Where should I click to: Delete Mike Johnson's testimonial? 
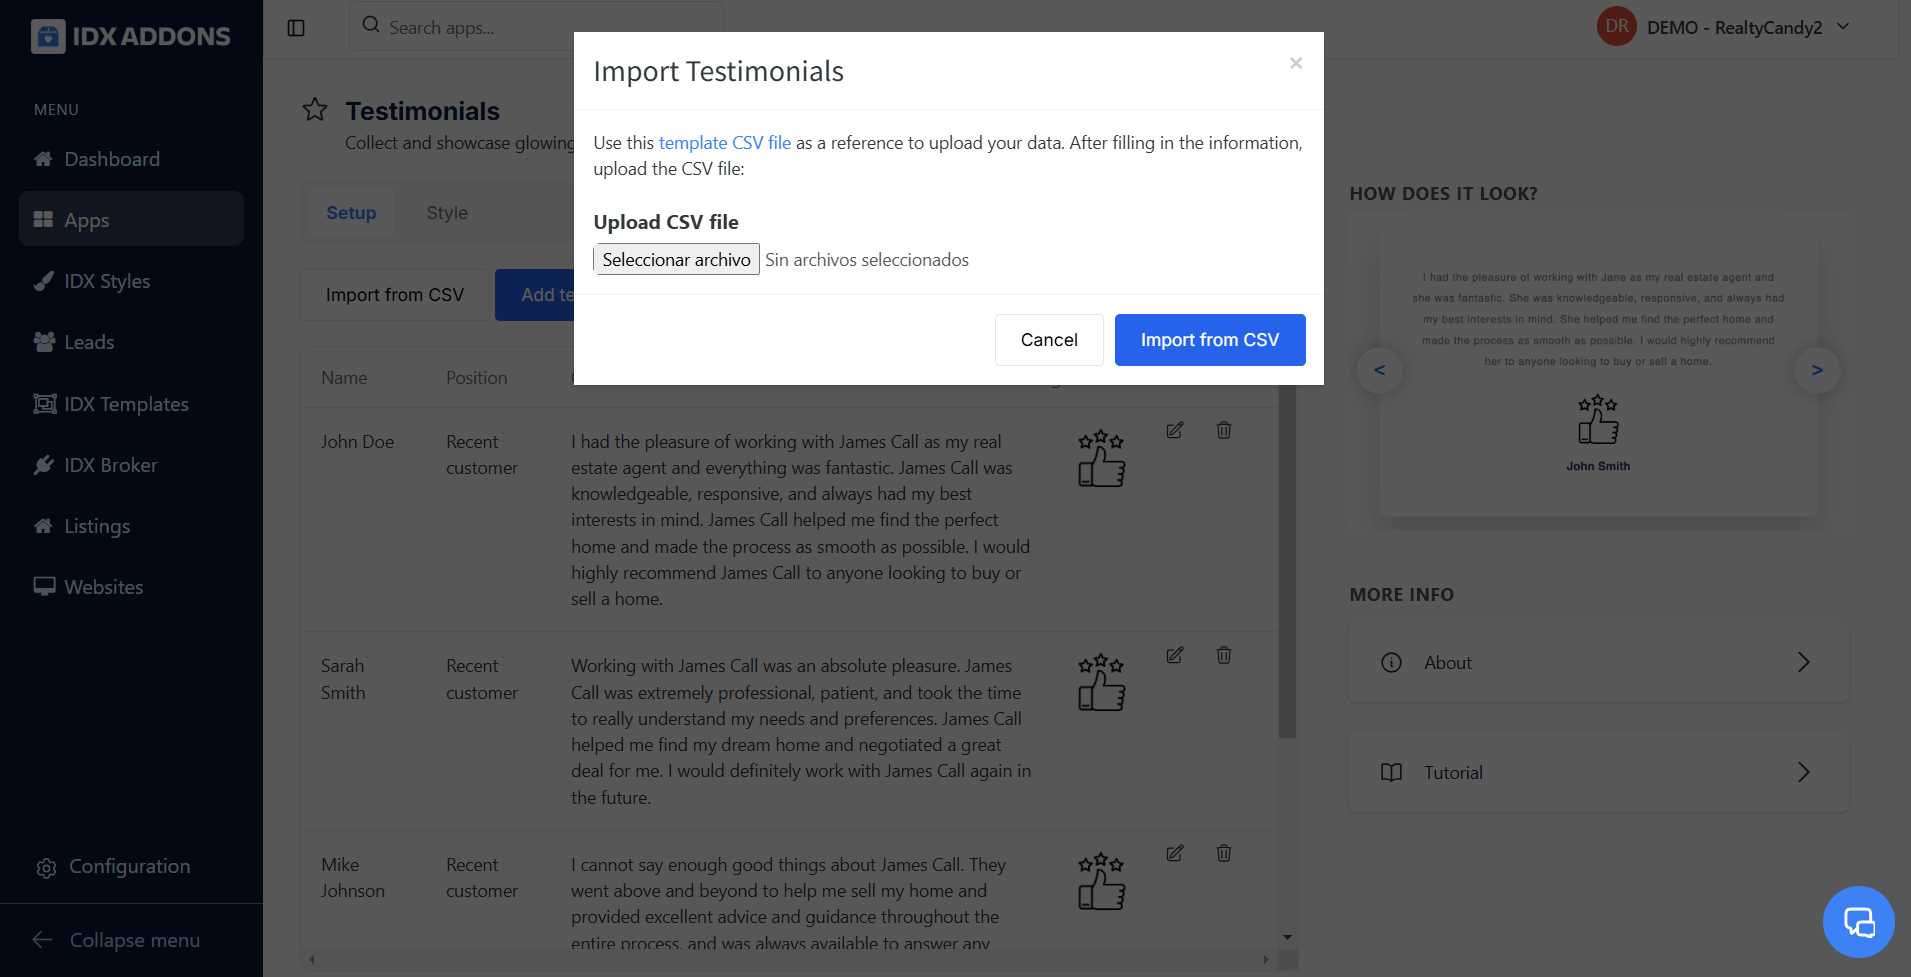coord(1223,854)
